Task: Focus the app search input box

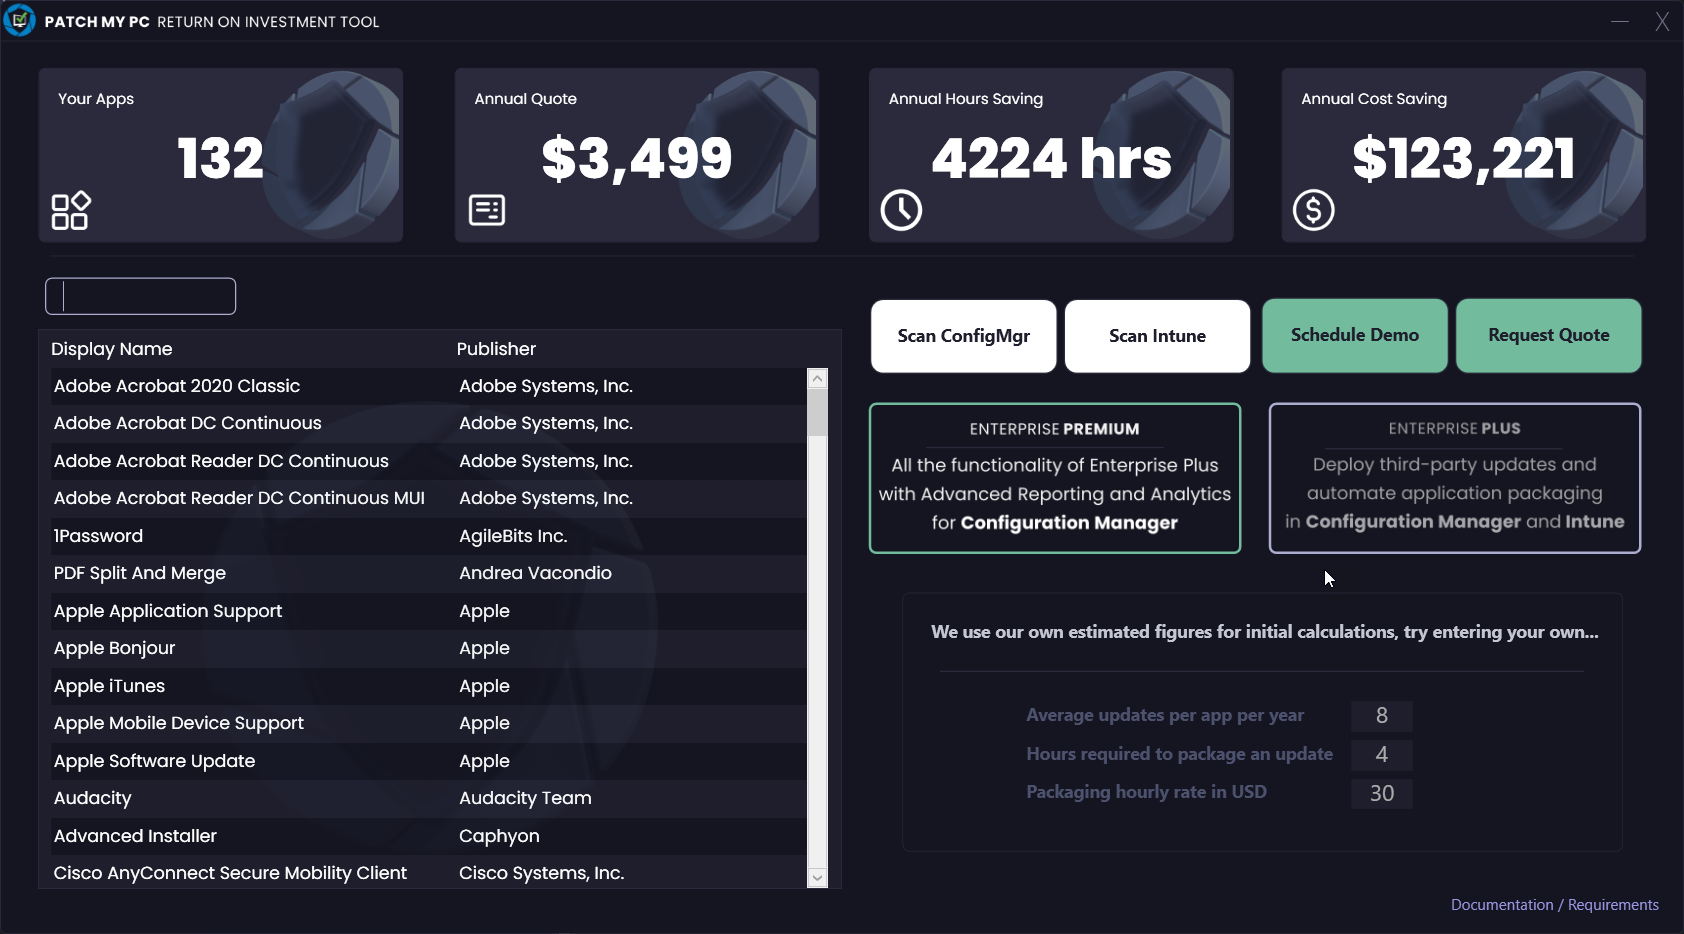Action: coord(141,296)
